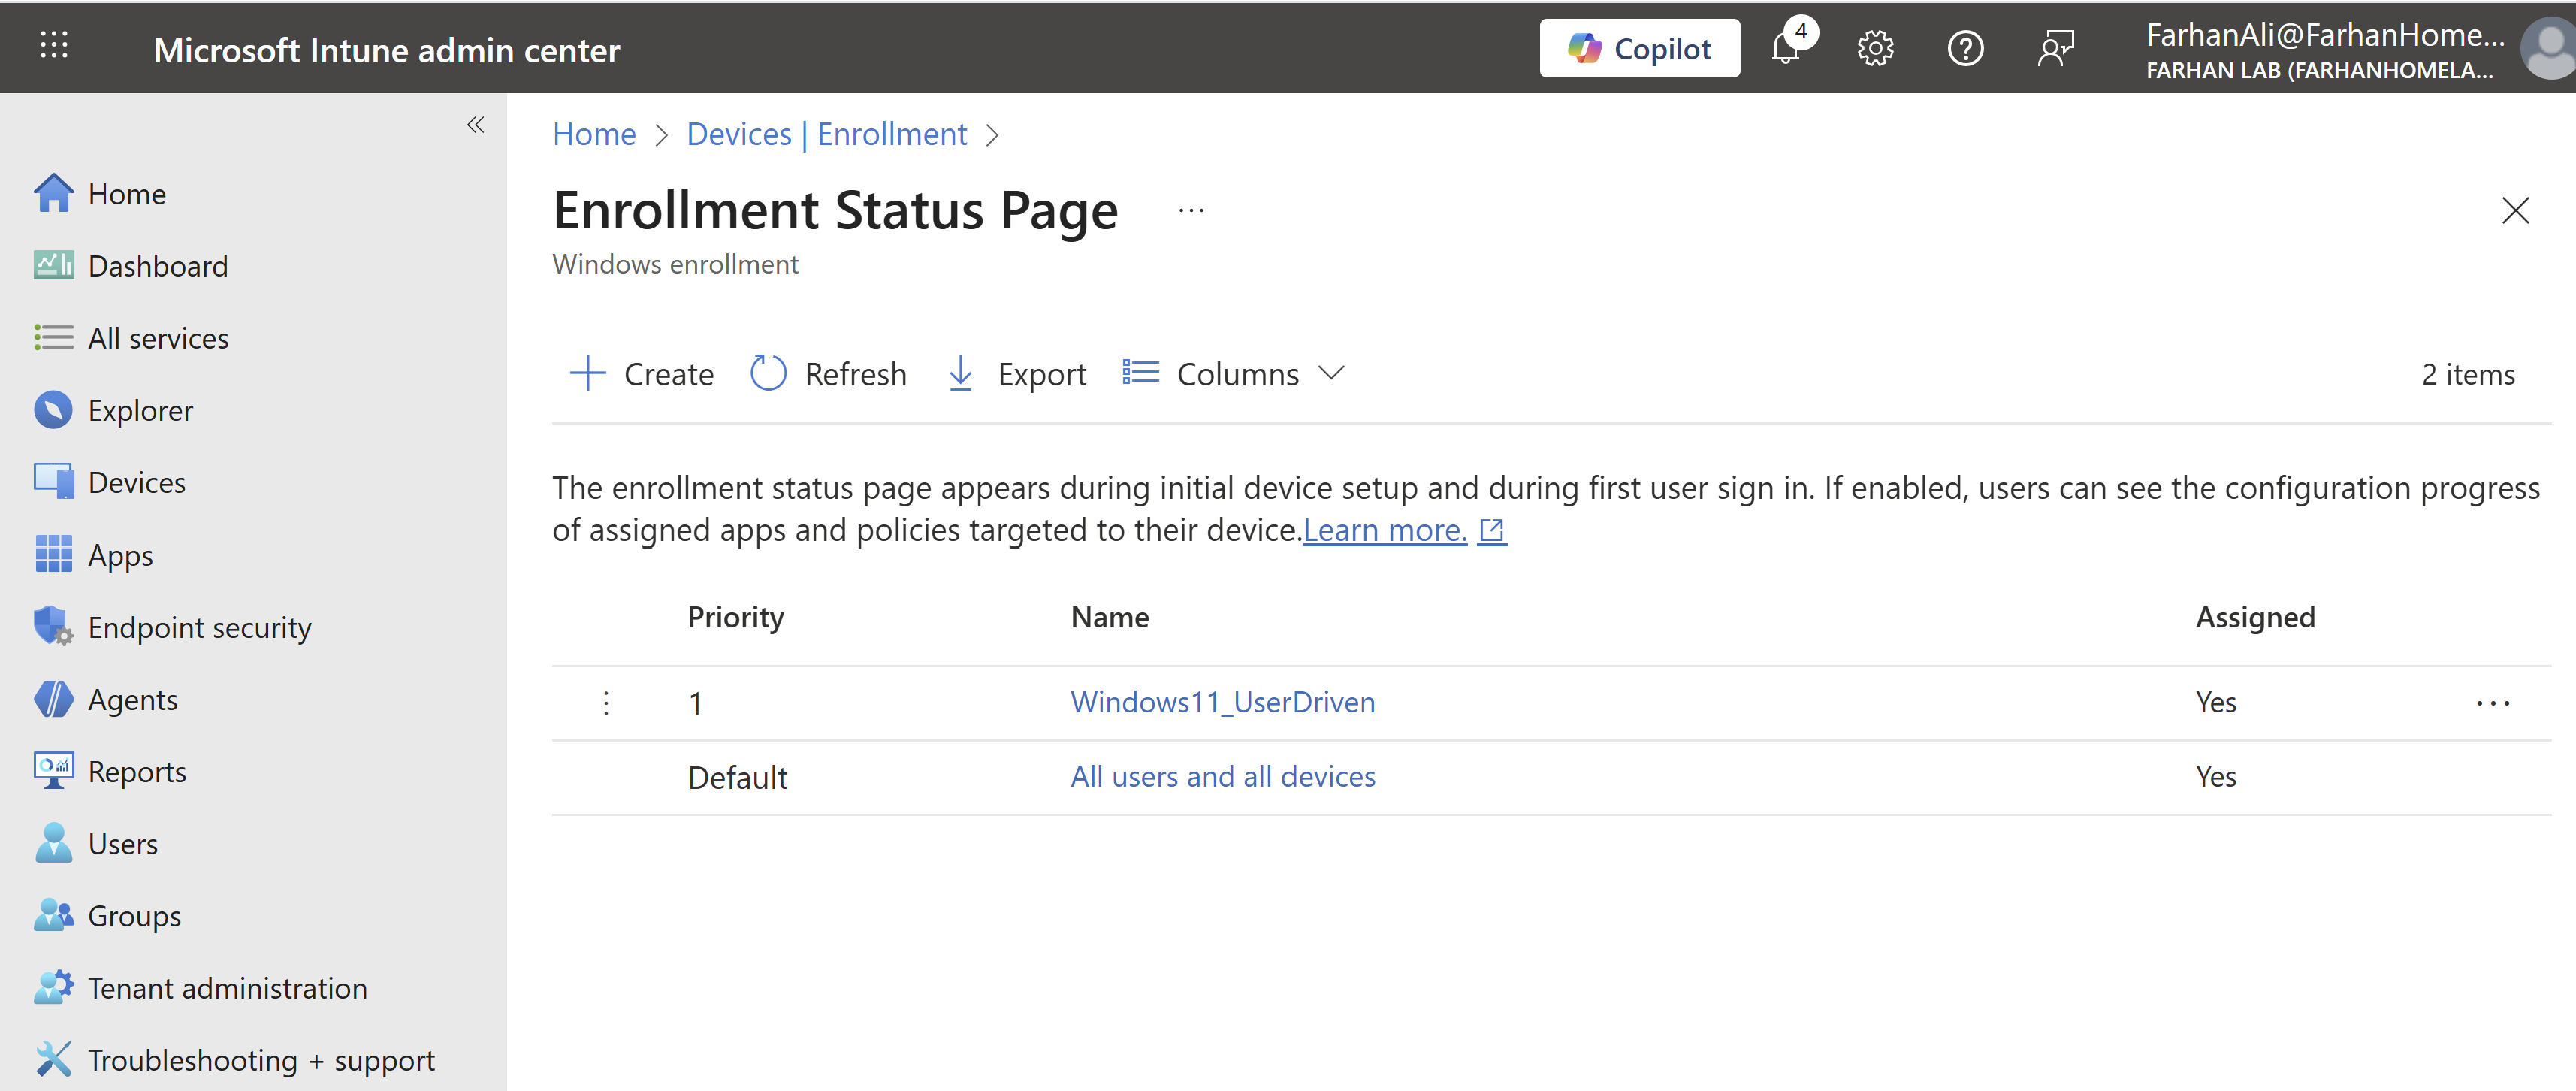Launch Copilot from the header
This screenshot has width=2576, height=1091.
click(x=1639, y=48)
